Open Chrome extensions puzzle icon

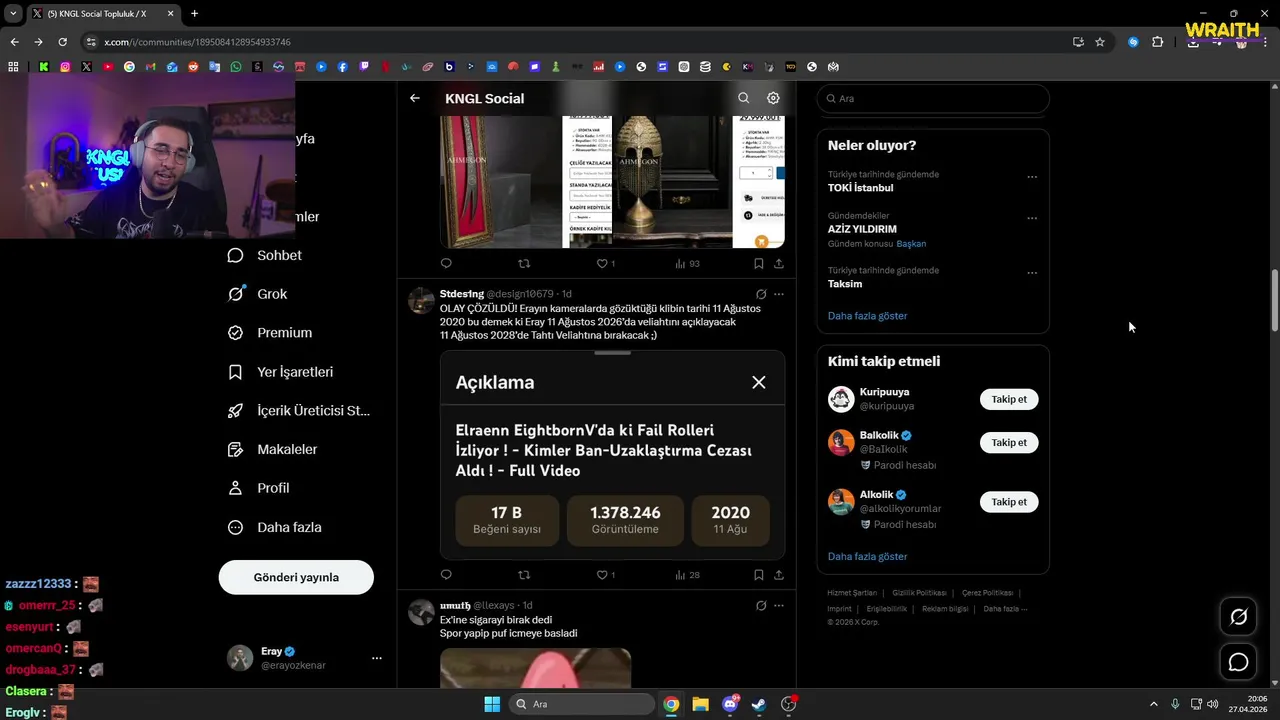pos(1157,42)
